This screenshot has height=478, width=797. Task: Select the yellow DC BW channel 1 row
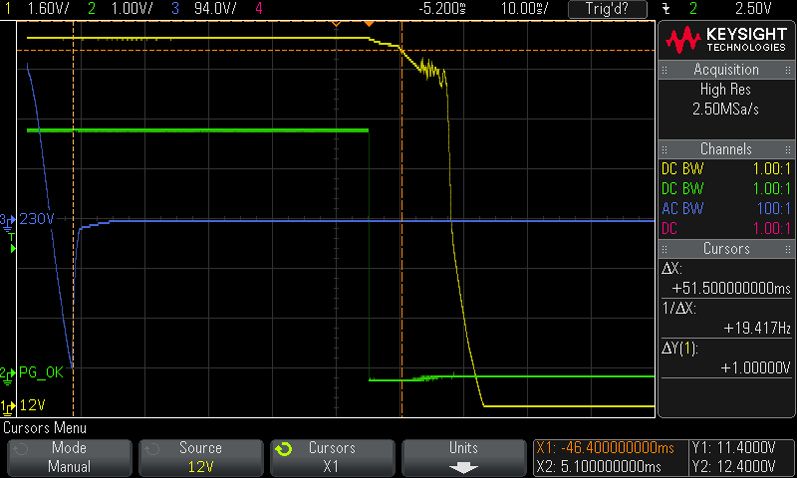click(x=726, y=169)
